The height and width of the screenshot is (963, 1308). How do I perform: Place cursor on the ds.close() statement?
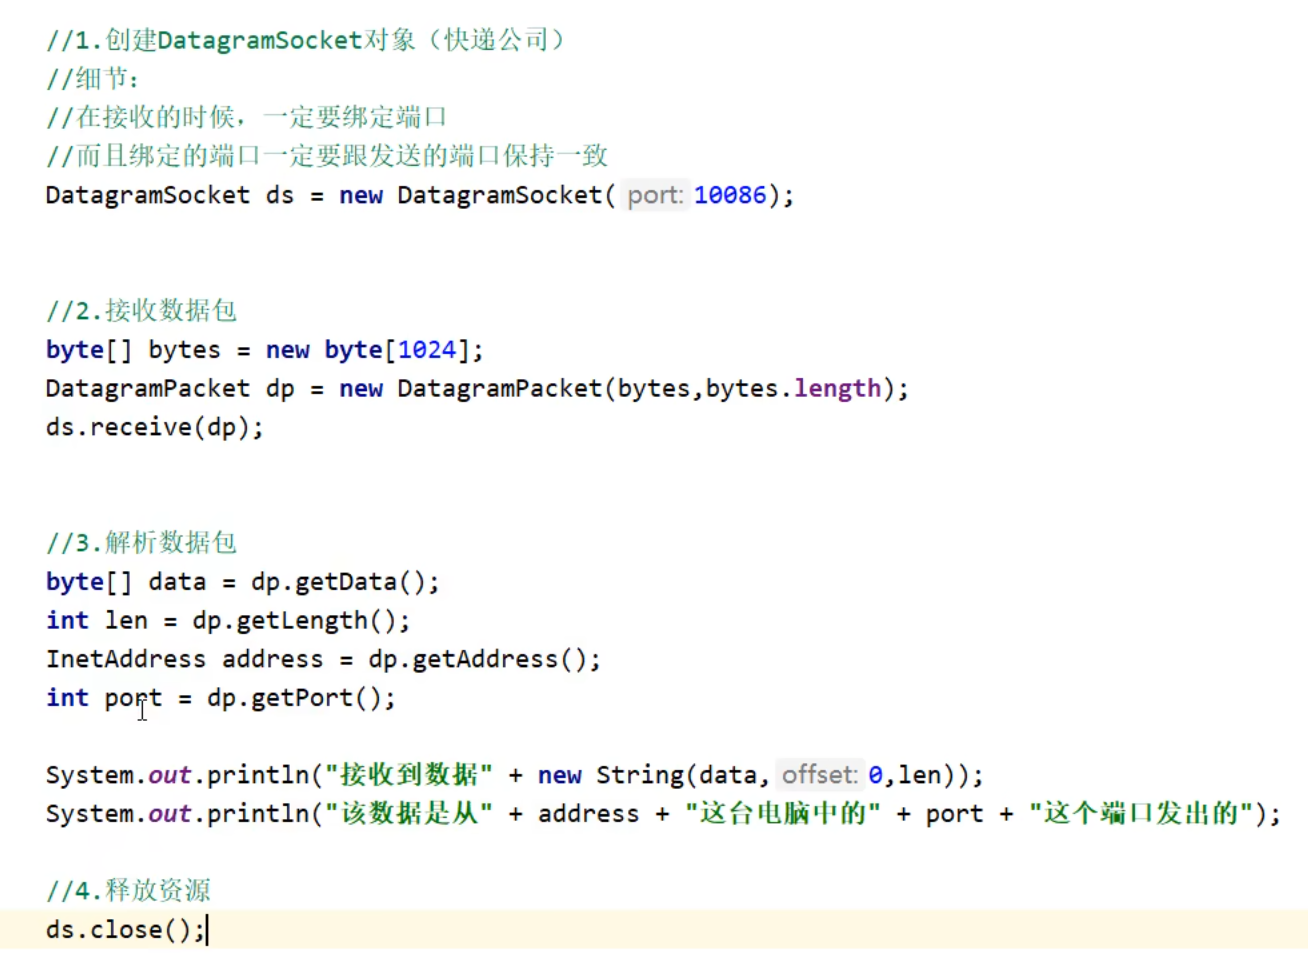click(124, 930)
